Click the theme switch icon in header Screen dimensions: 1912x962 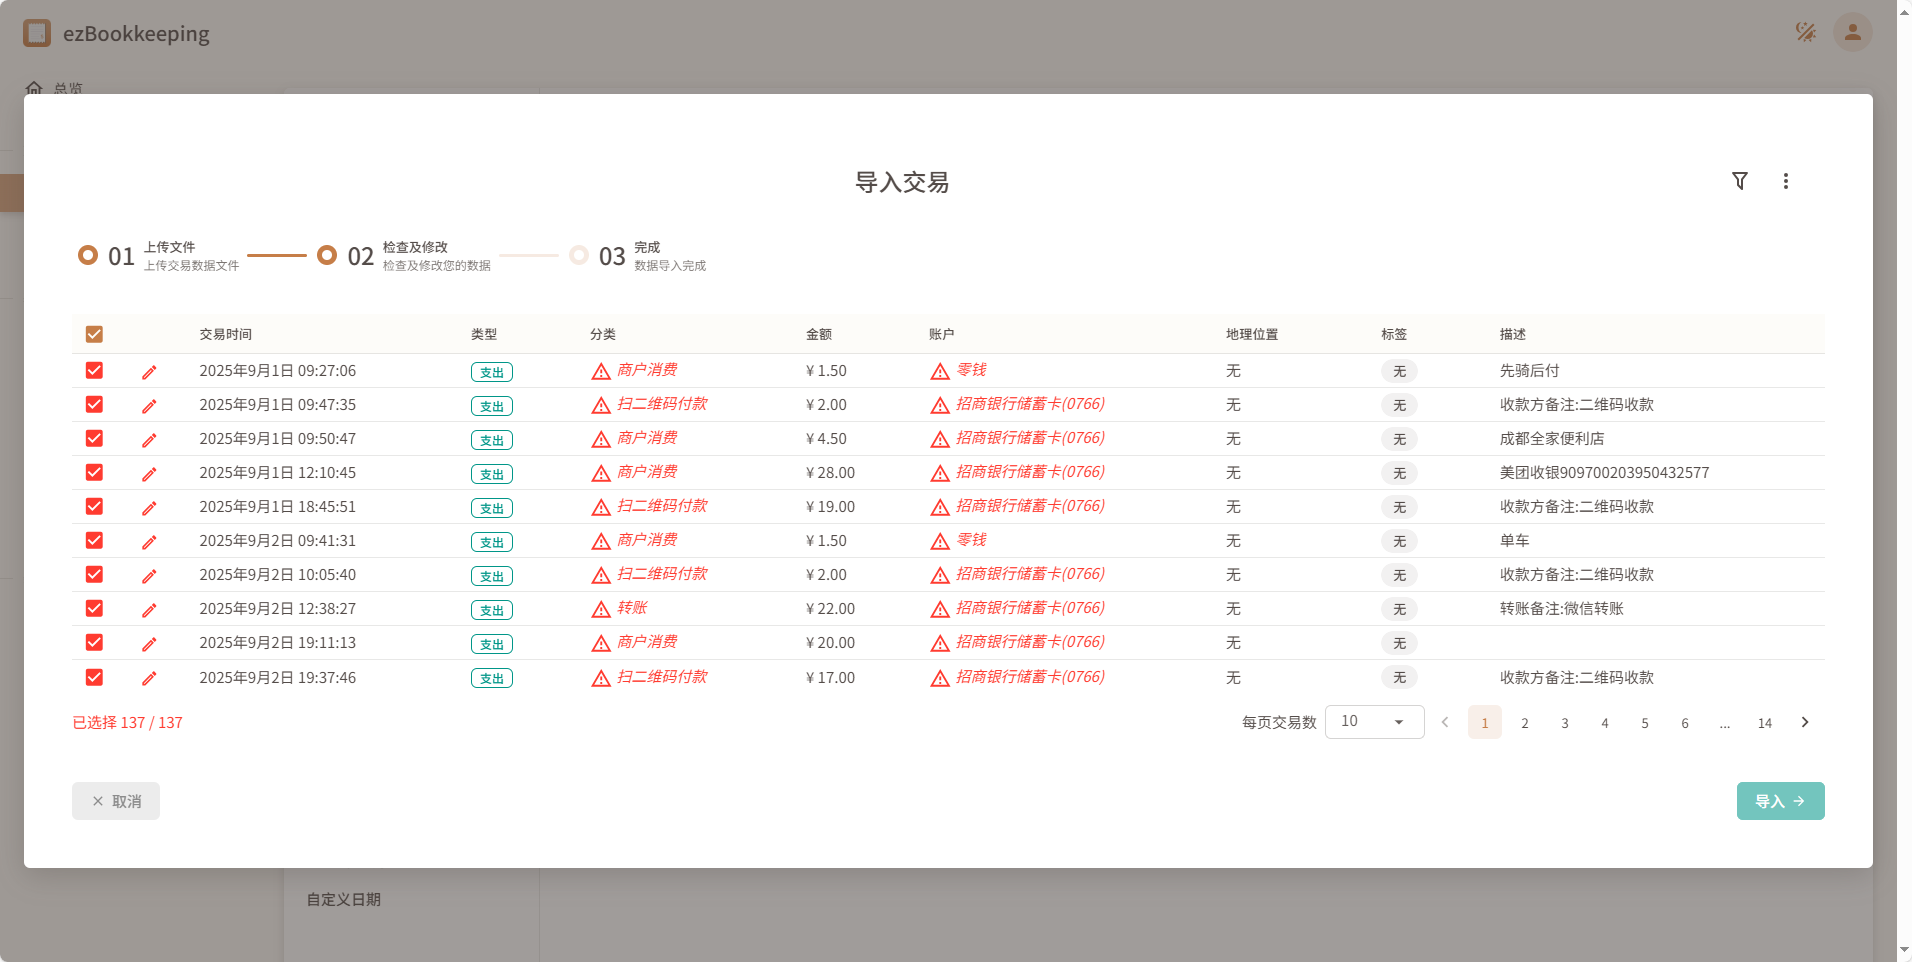1806,31
